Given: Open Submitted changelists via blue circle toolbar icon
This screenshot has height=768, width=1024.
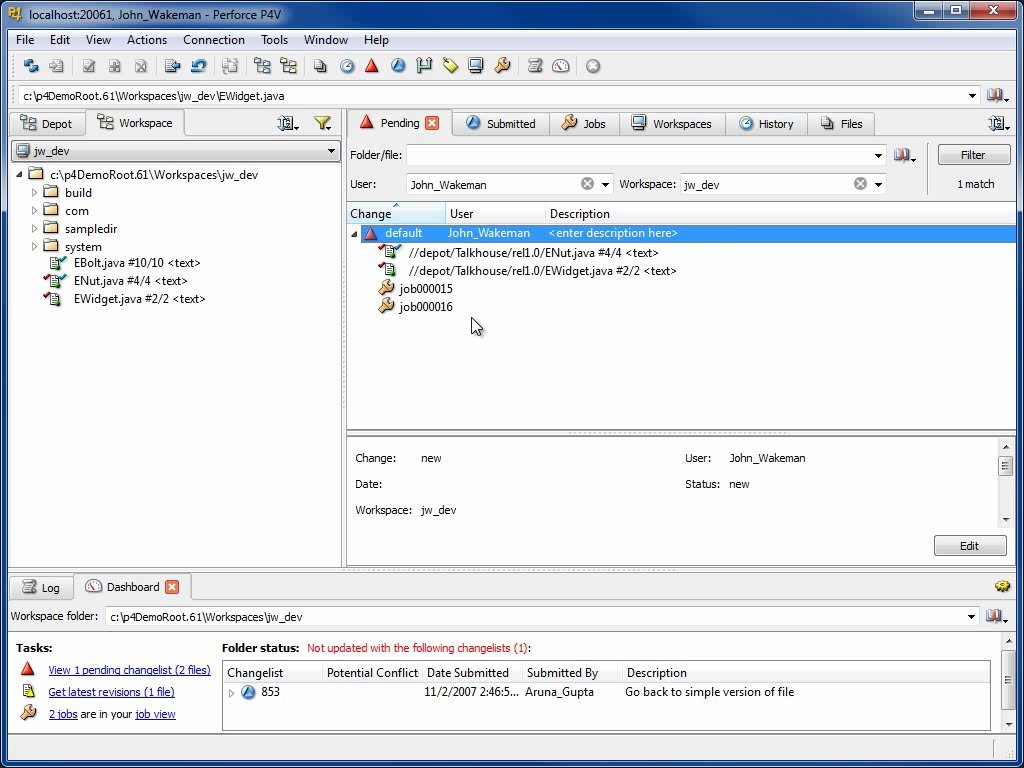Looking at the screenshot, I should point(398,66).
